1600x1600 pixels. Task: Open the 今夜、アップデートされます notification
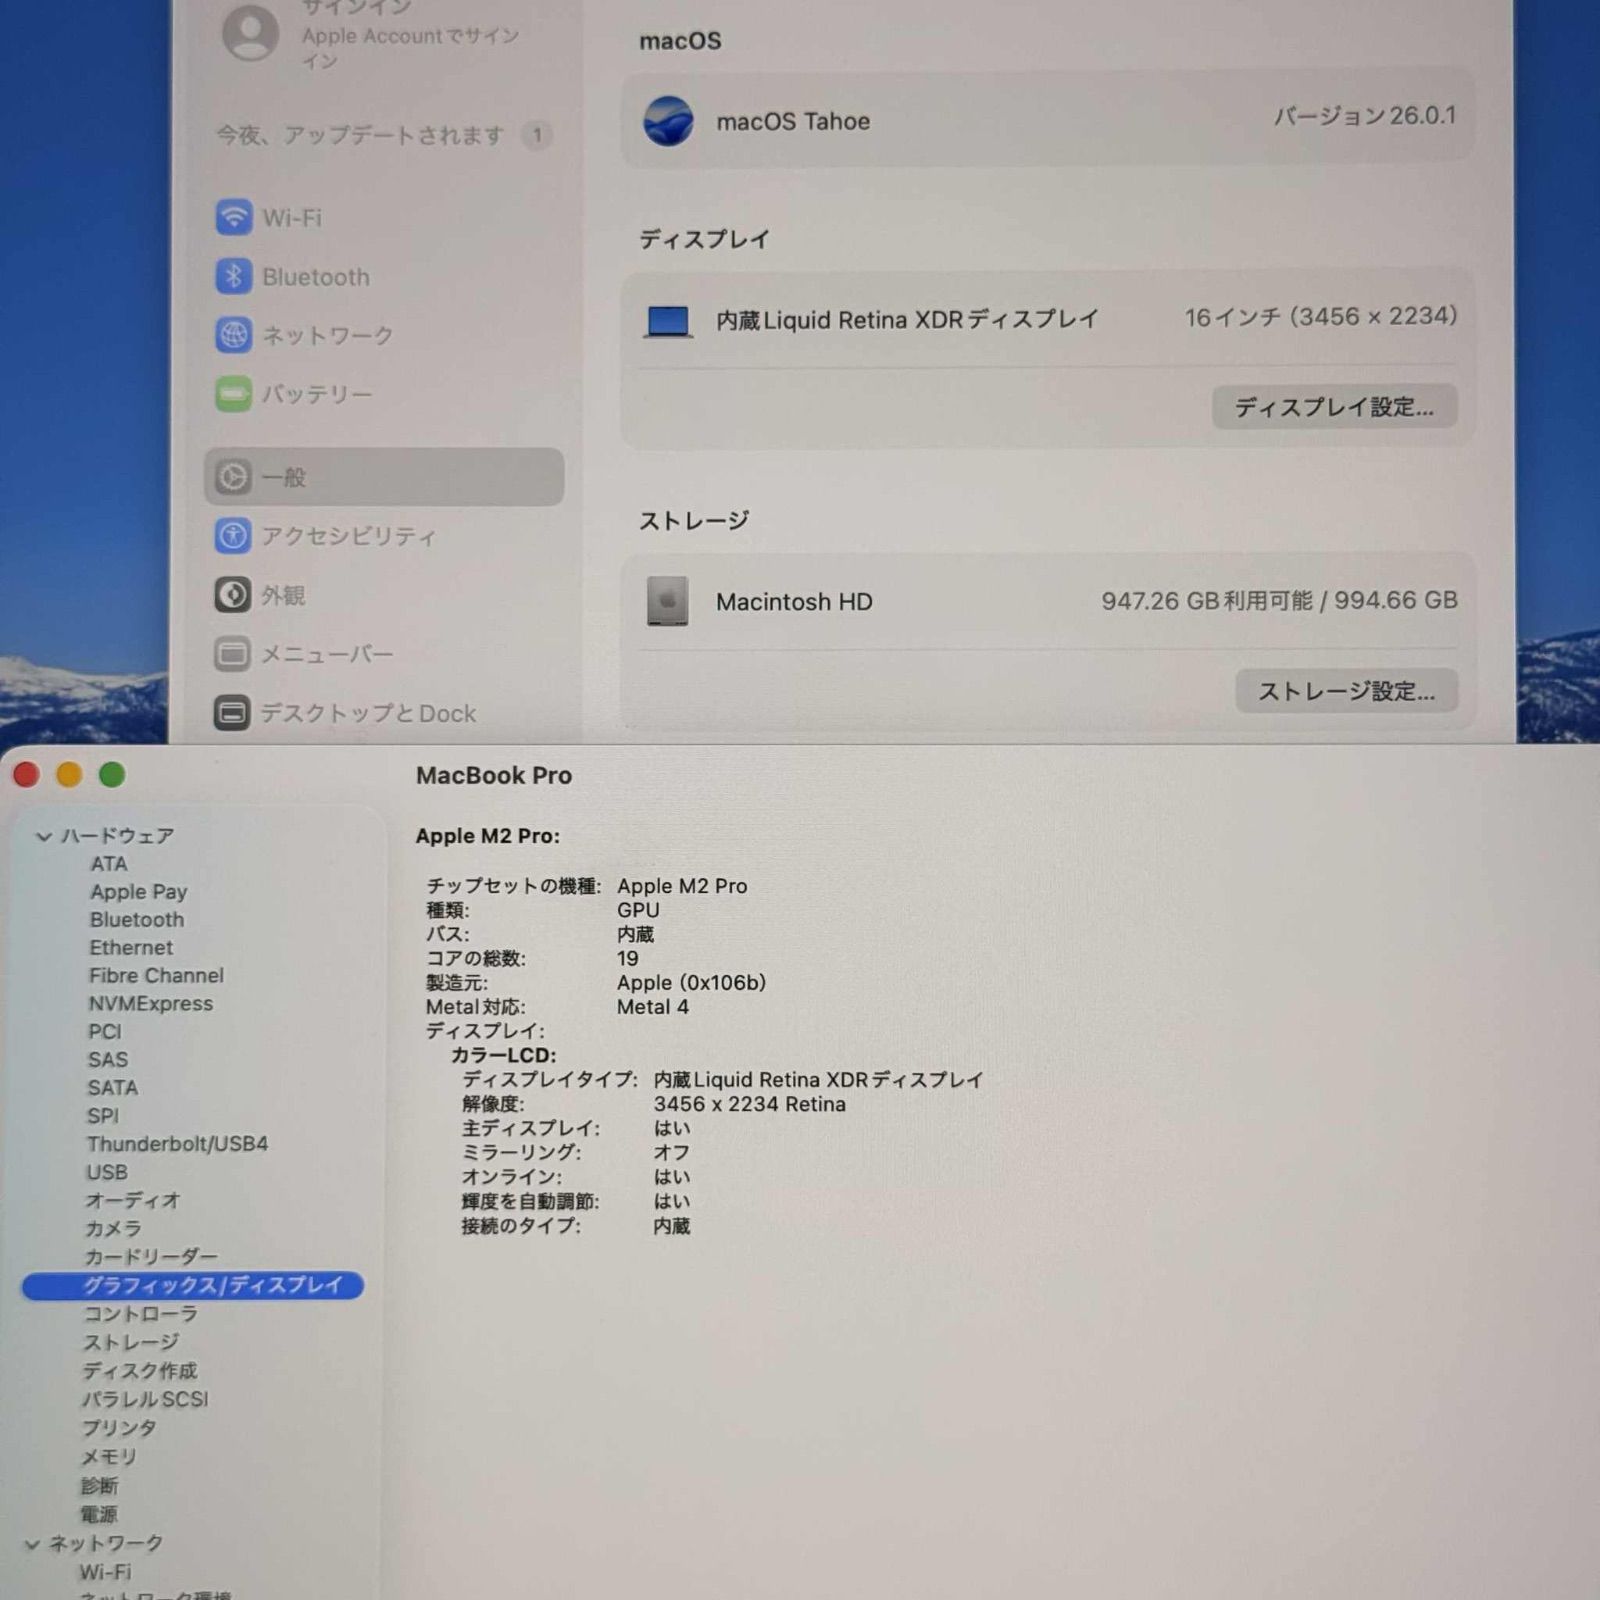pos(360,135)
